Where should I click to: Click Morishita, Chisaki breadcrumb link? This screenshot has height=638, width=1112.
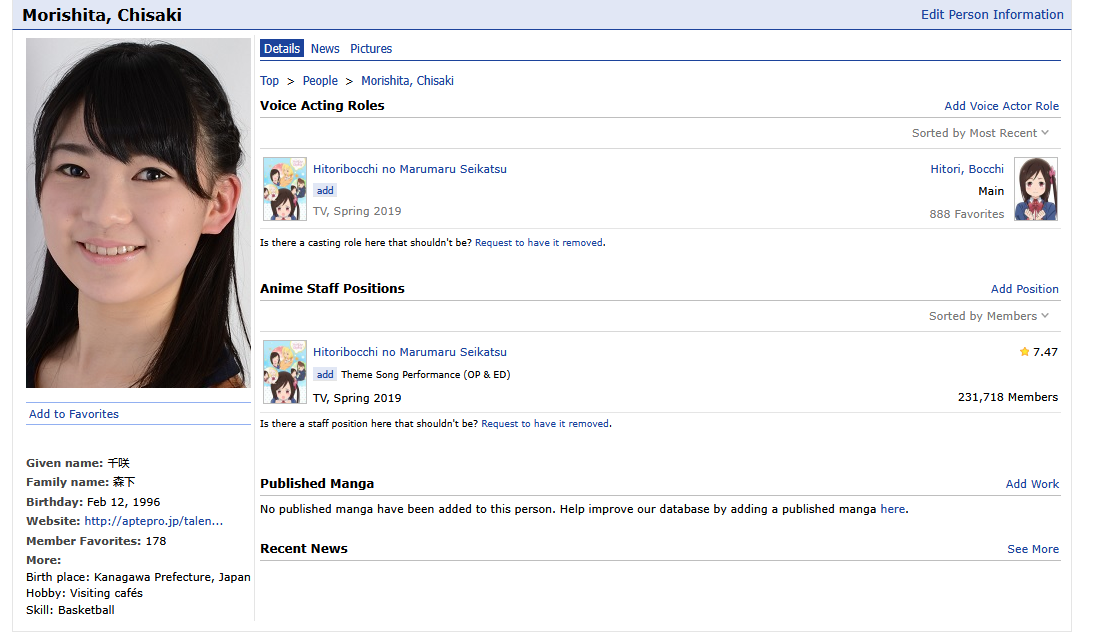pyautogui.click(x=407, y=81)
